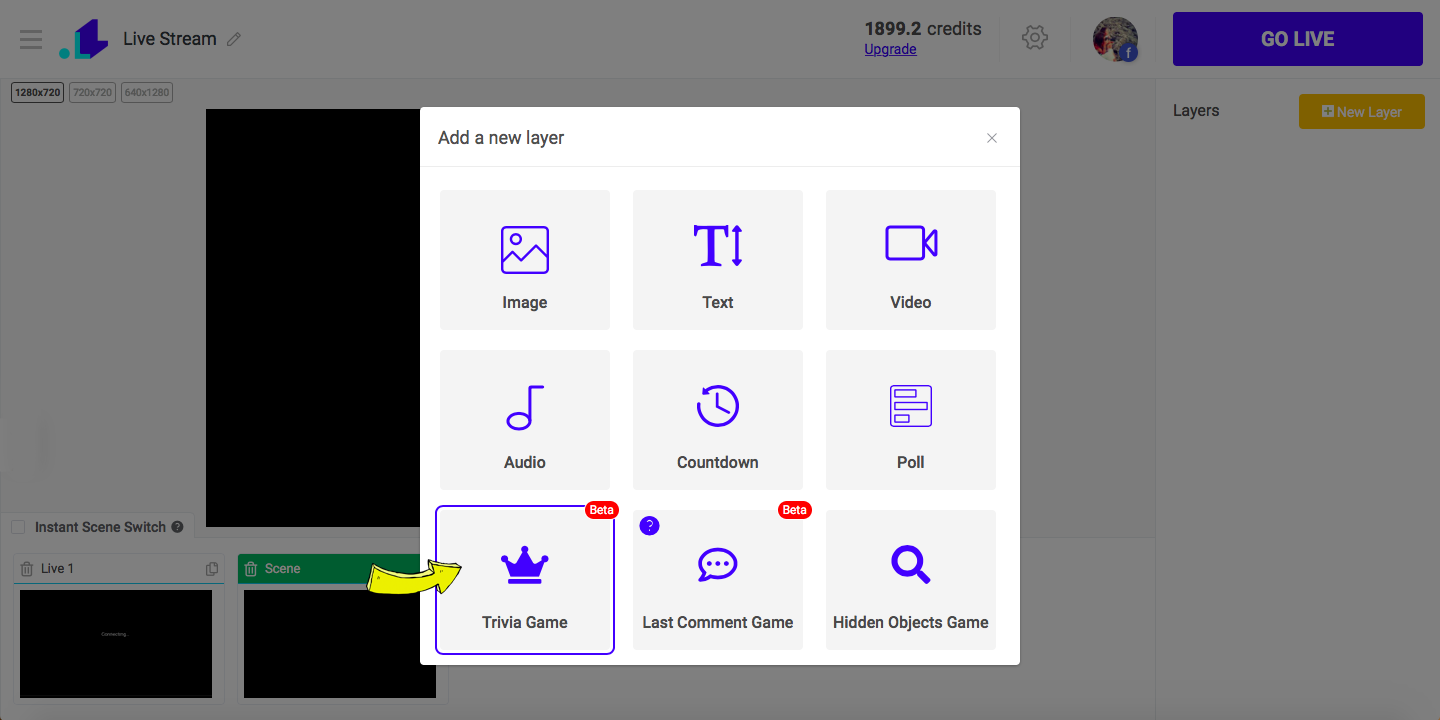Open the hamburger main menu
This screenshot has height=720, width=1440.
point(31,39)
